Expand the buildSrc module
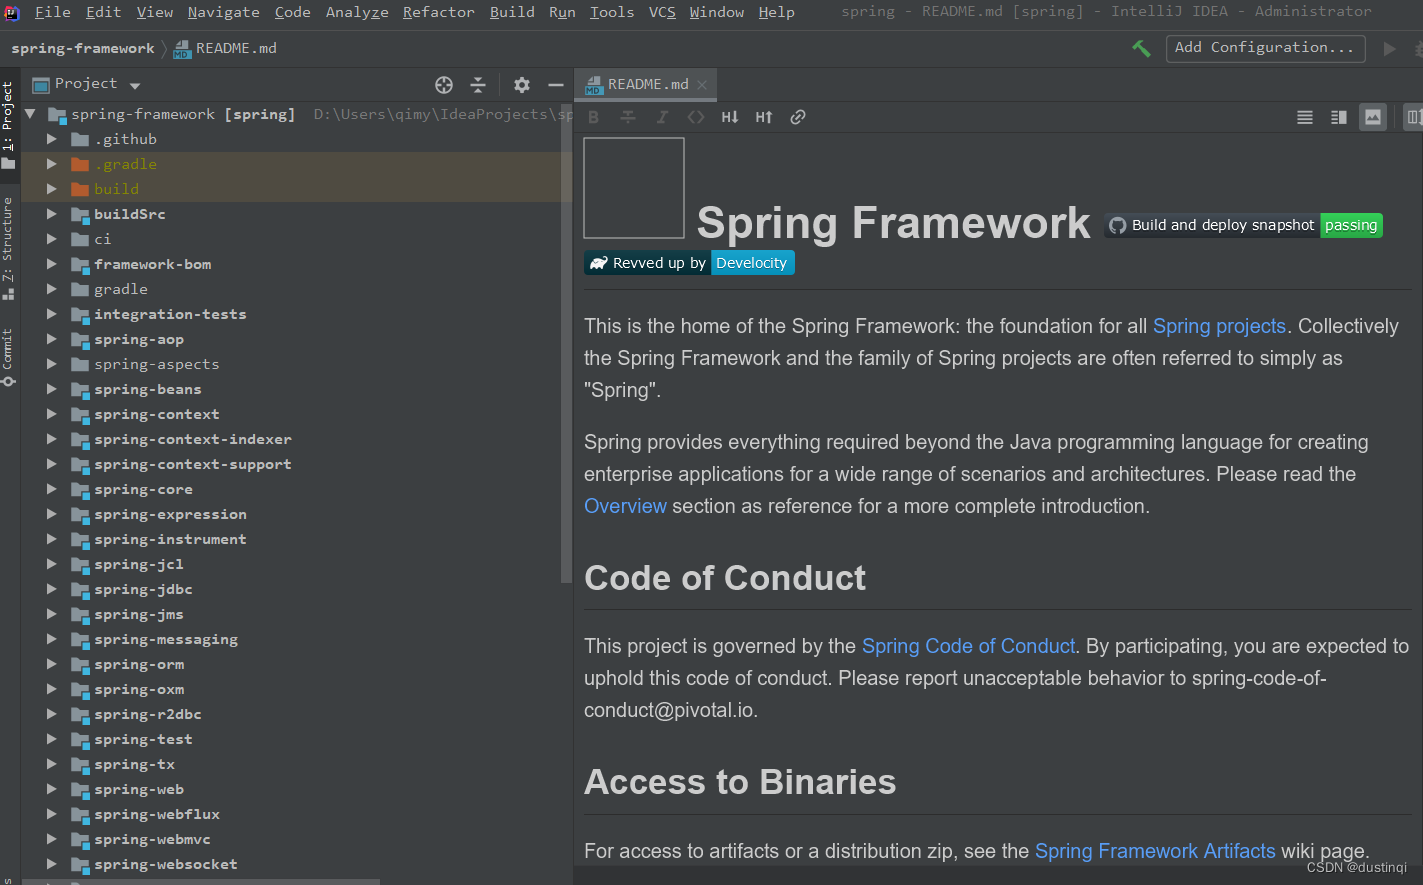 click(52, 214)
